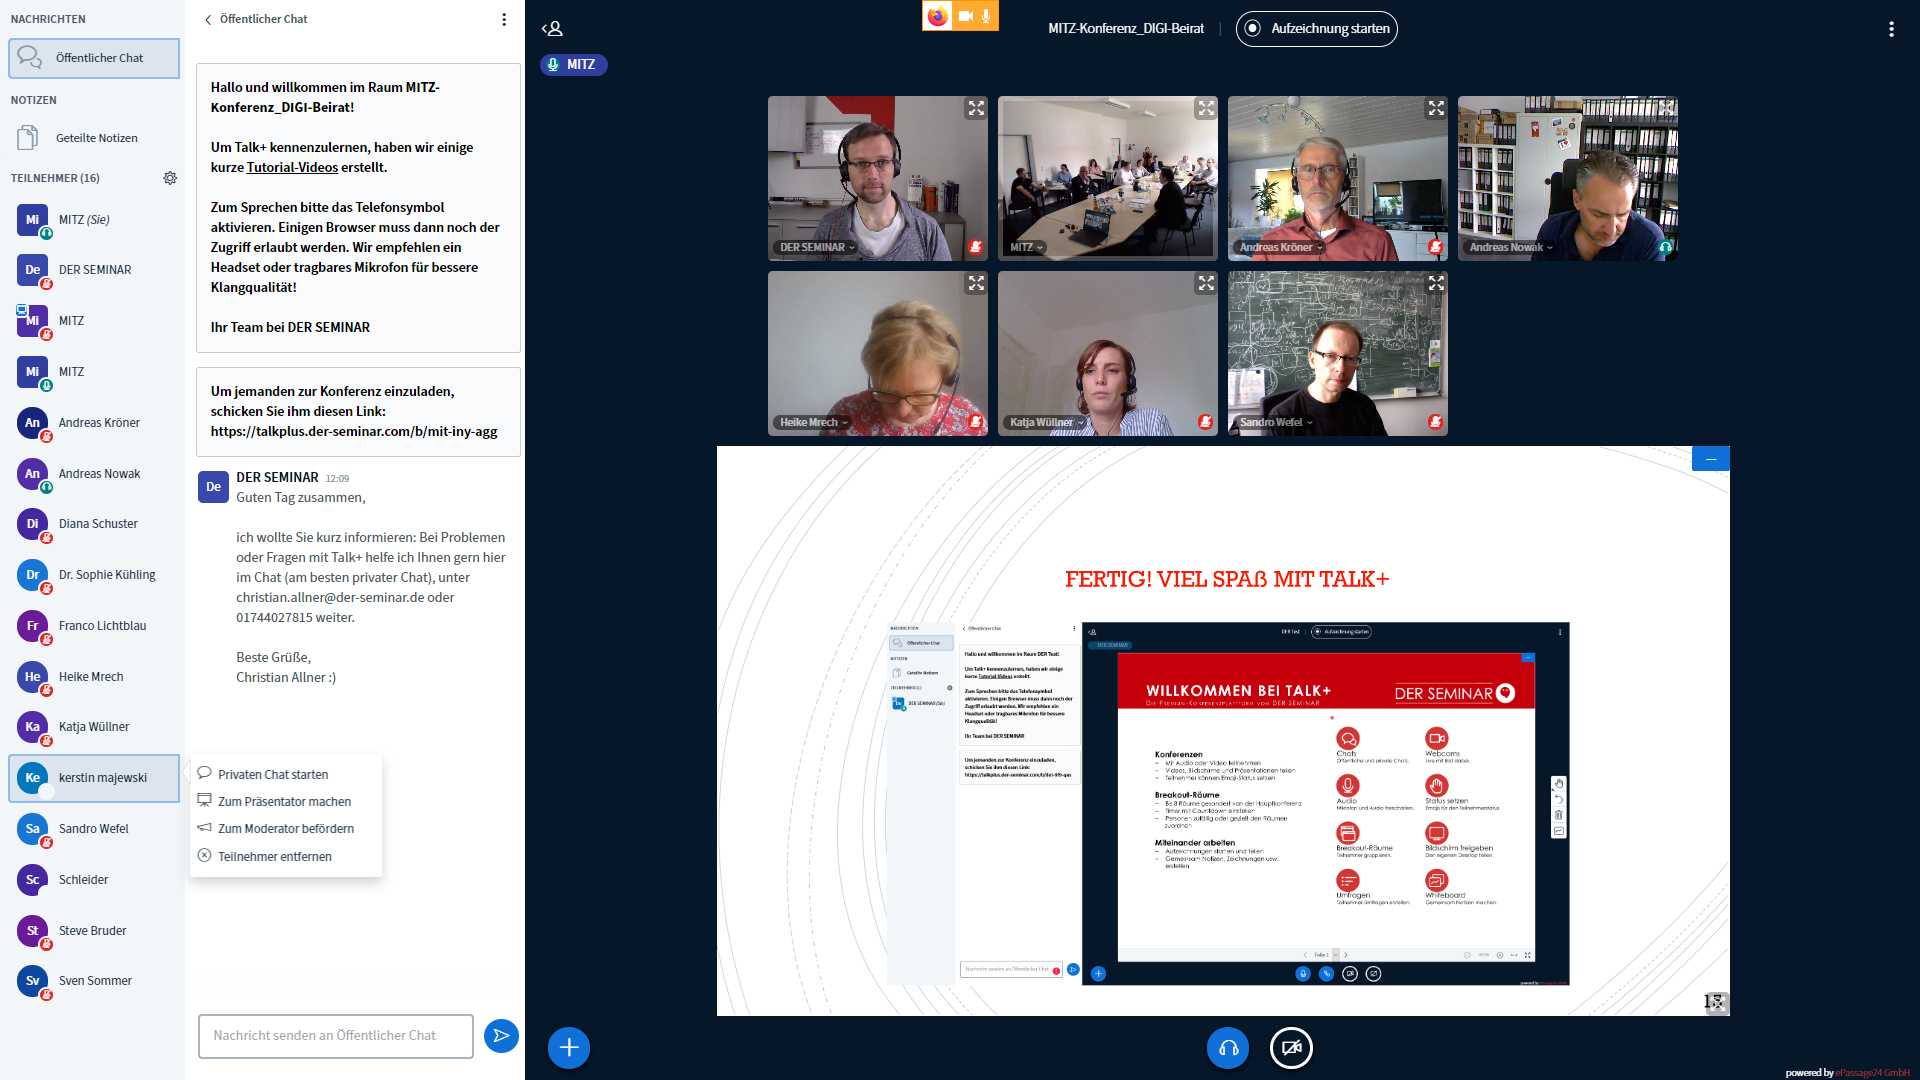Select participant DER SEMINAR
Viewport: 1920px width, 1080px height.
(94, 270)
